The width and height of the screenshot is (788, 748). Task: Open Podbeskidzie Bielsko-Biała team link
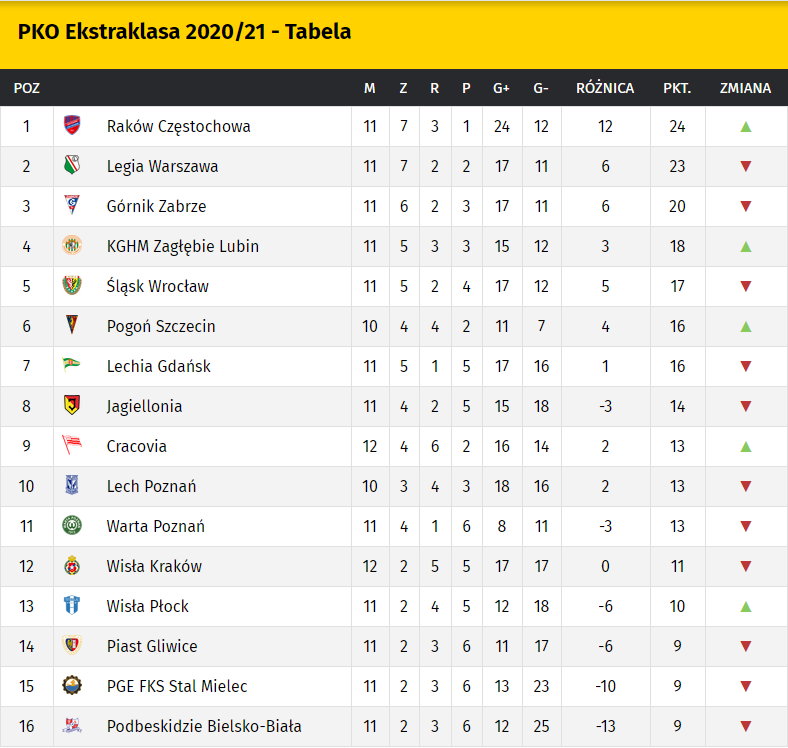point(204,726)
